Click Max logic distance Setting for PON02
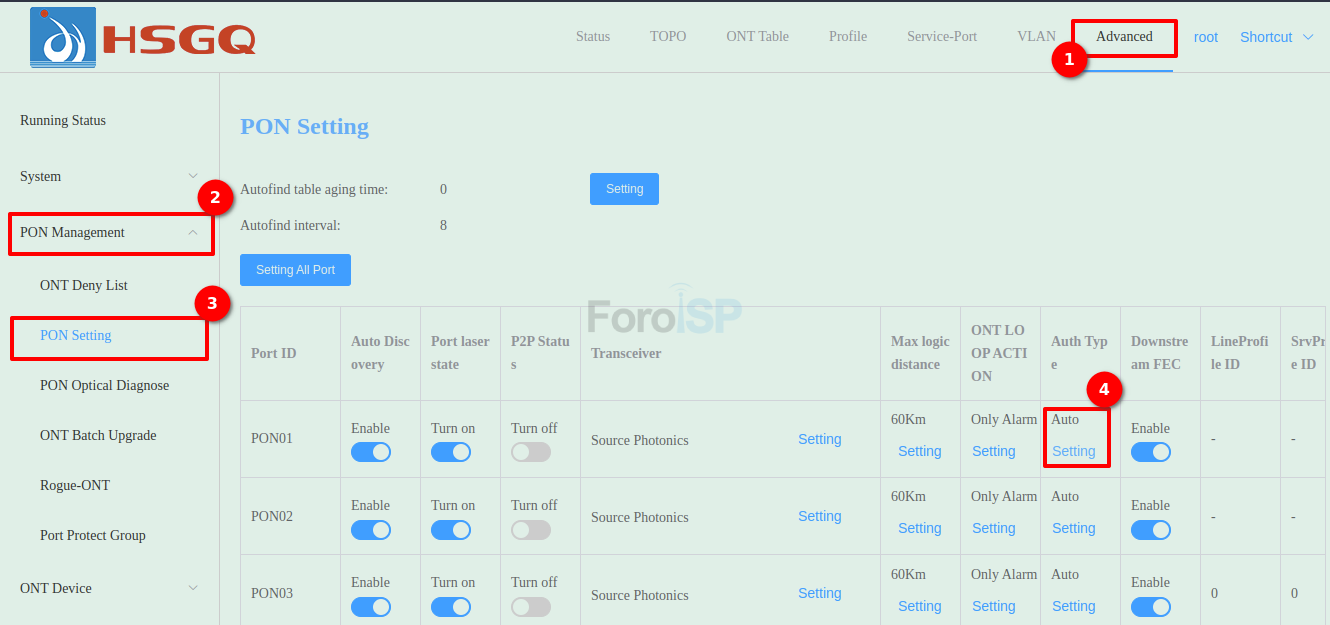This screenshot has height=625, width=1330. pyautogui.click(x=919, y=528)
